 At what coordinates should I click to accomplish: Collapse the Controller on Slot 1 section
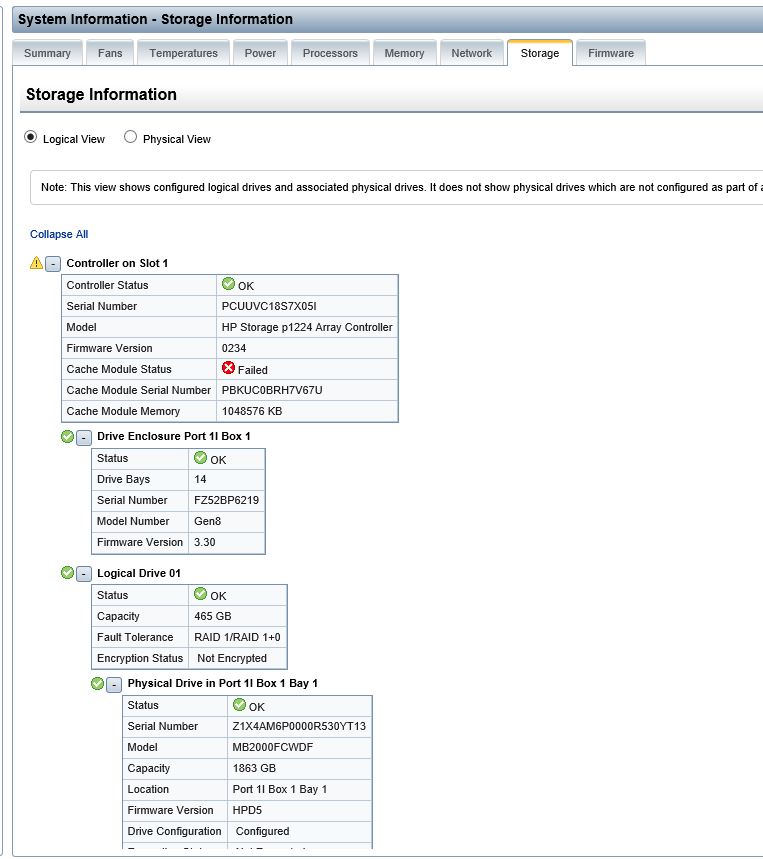click(x=53, y=264)
